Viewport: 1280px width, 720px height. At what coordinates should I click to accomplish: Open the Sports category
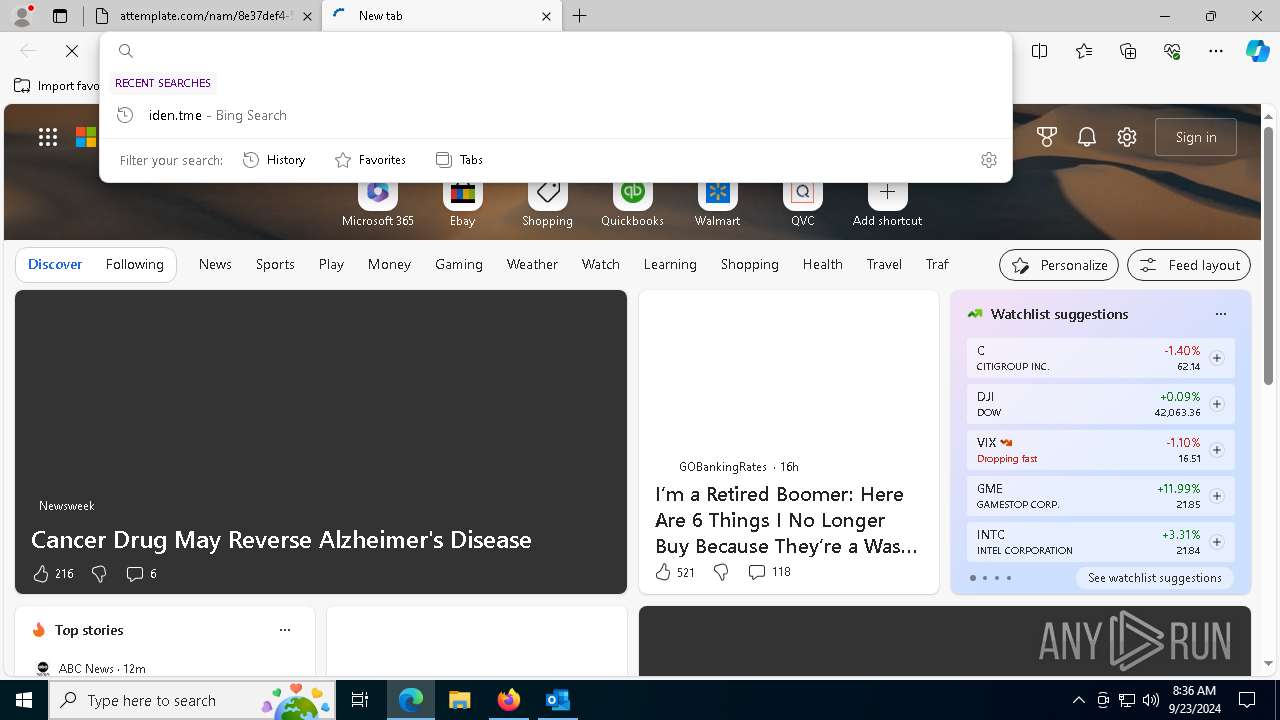[x=275, y=264]
